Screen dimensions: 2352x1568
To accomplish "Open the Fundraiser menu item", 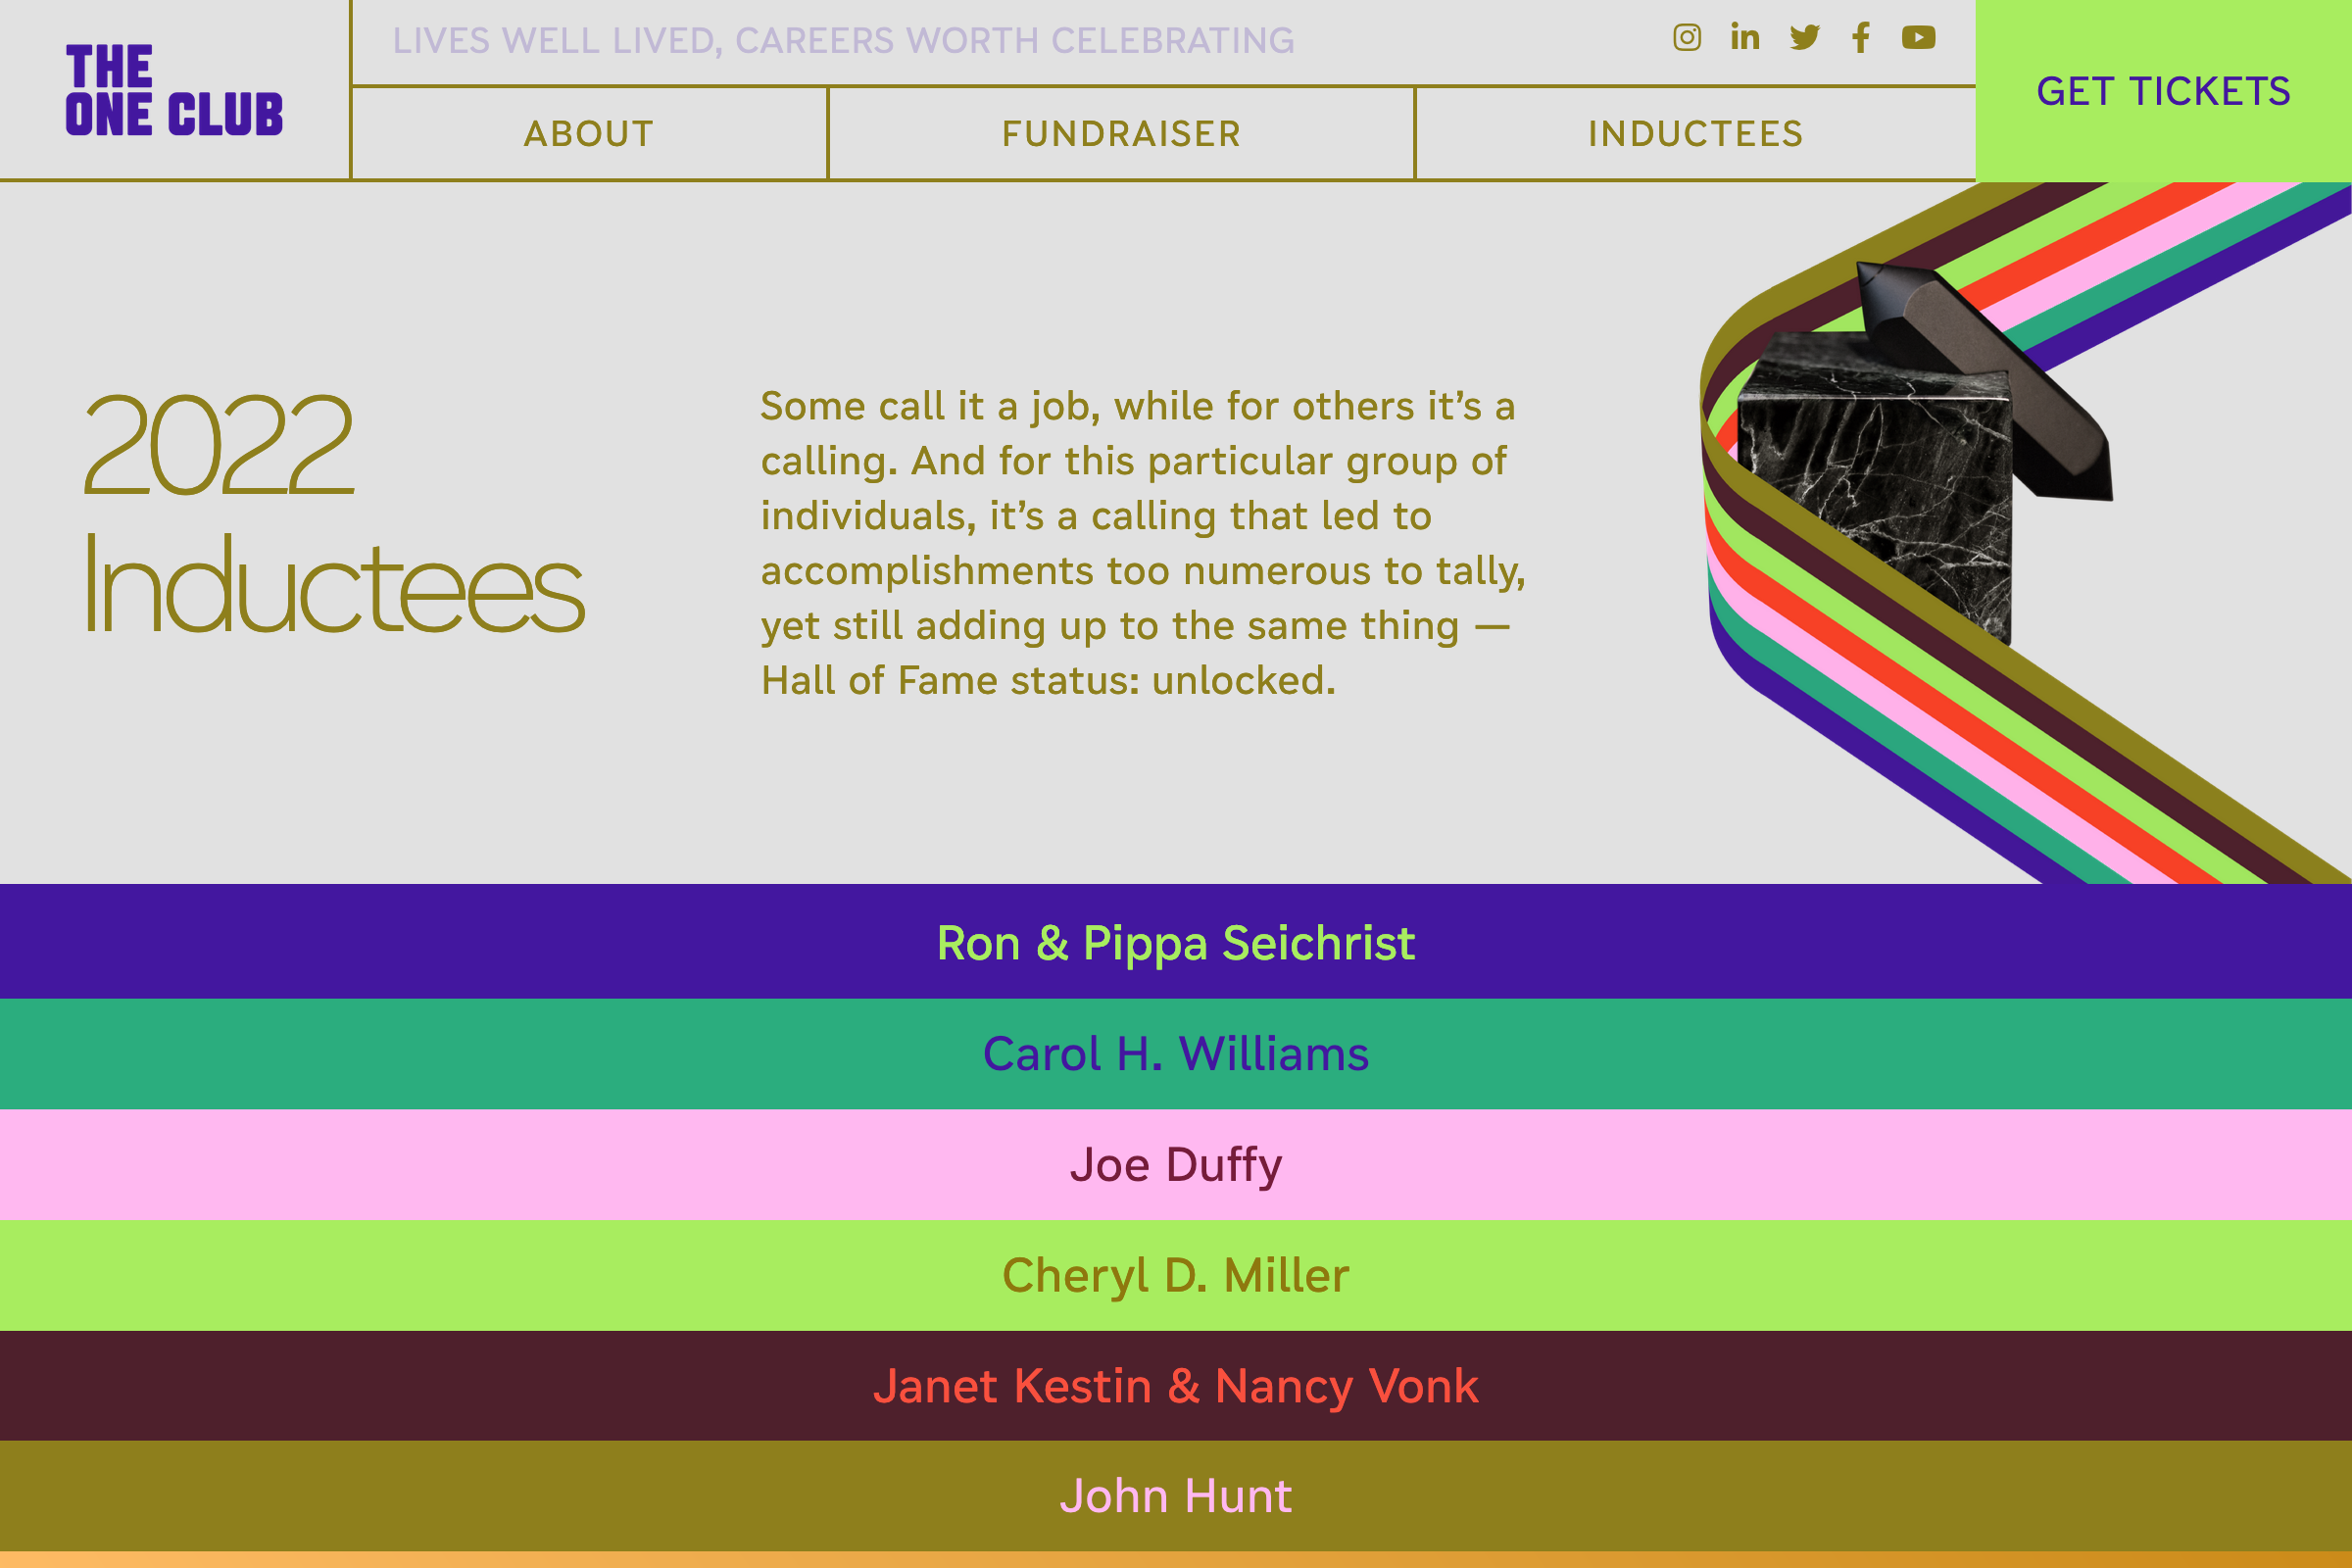I will point(1121,134).
